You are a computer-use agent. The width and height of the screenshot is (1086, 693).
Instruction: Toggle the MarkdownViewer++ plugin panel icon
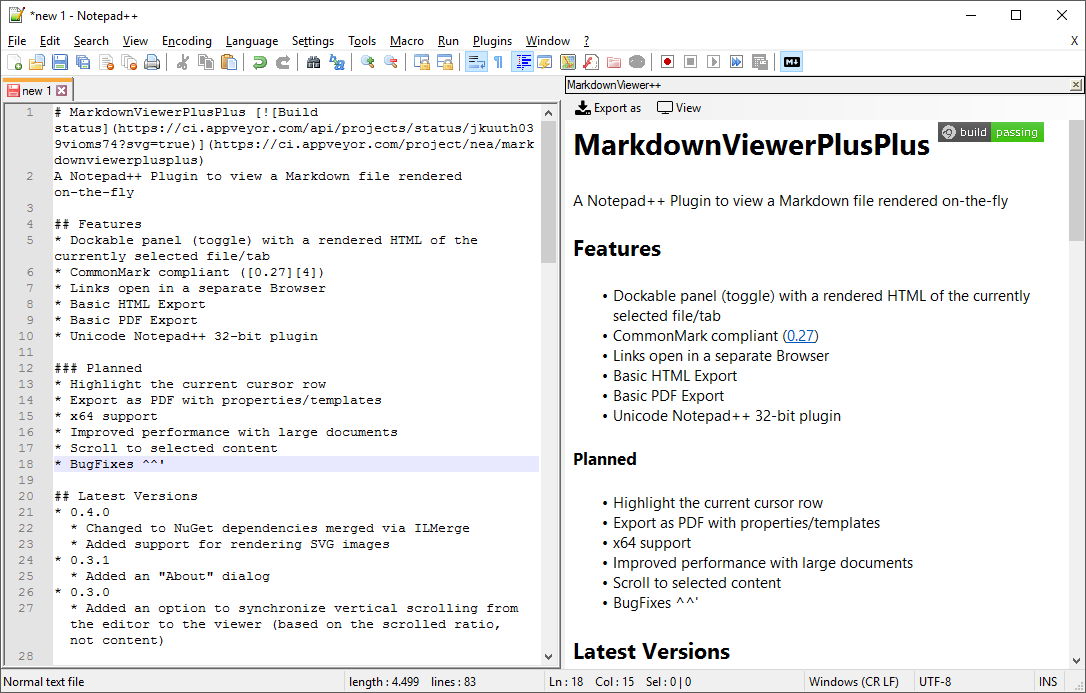tap(789, 61)
